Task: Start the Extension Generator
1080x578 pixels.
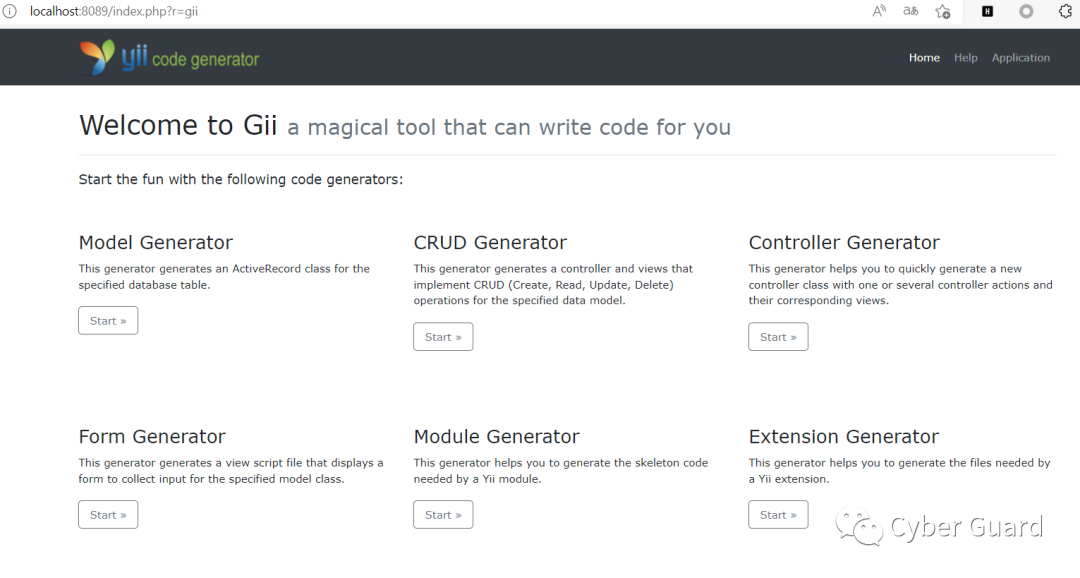Action: coord(778,515)
